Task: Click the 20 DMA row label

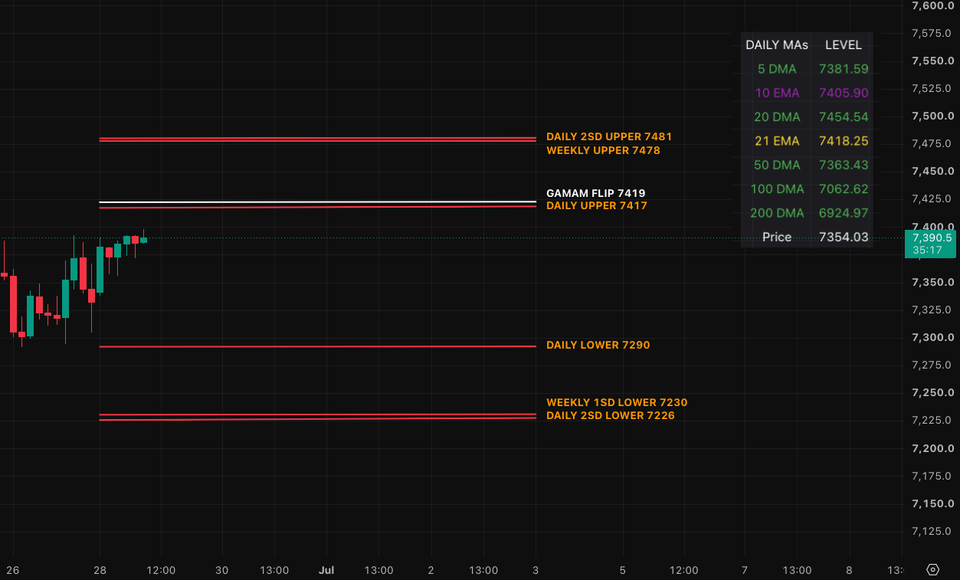Action: tap(776, 117)
